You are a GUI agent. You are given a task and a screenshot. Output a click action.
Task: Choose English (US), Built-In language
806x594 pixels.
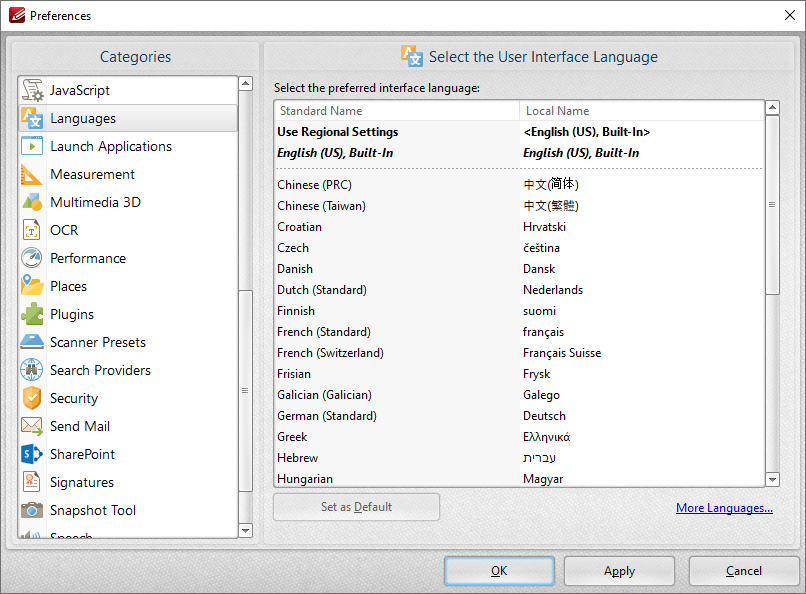(x=519, y=153)
